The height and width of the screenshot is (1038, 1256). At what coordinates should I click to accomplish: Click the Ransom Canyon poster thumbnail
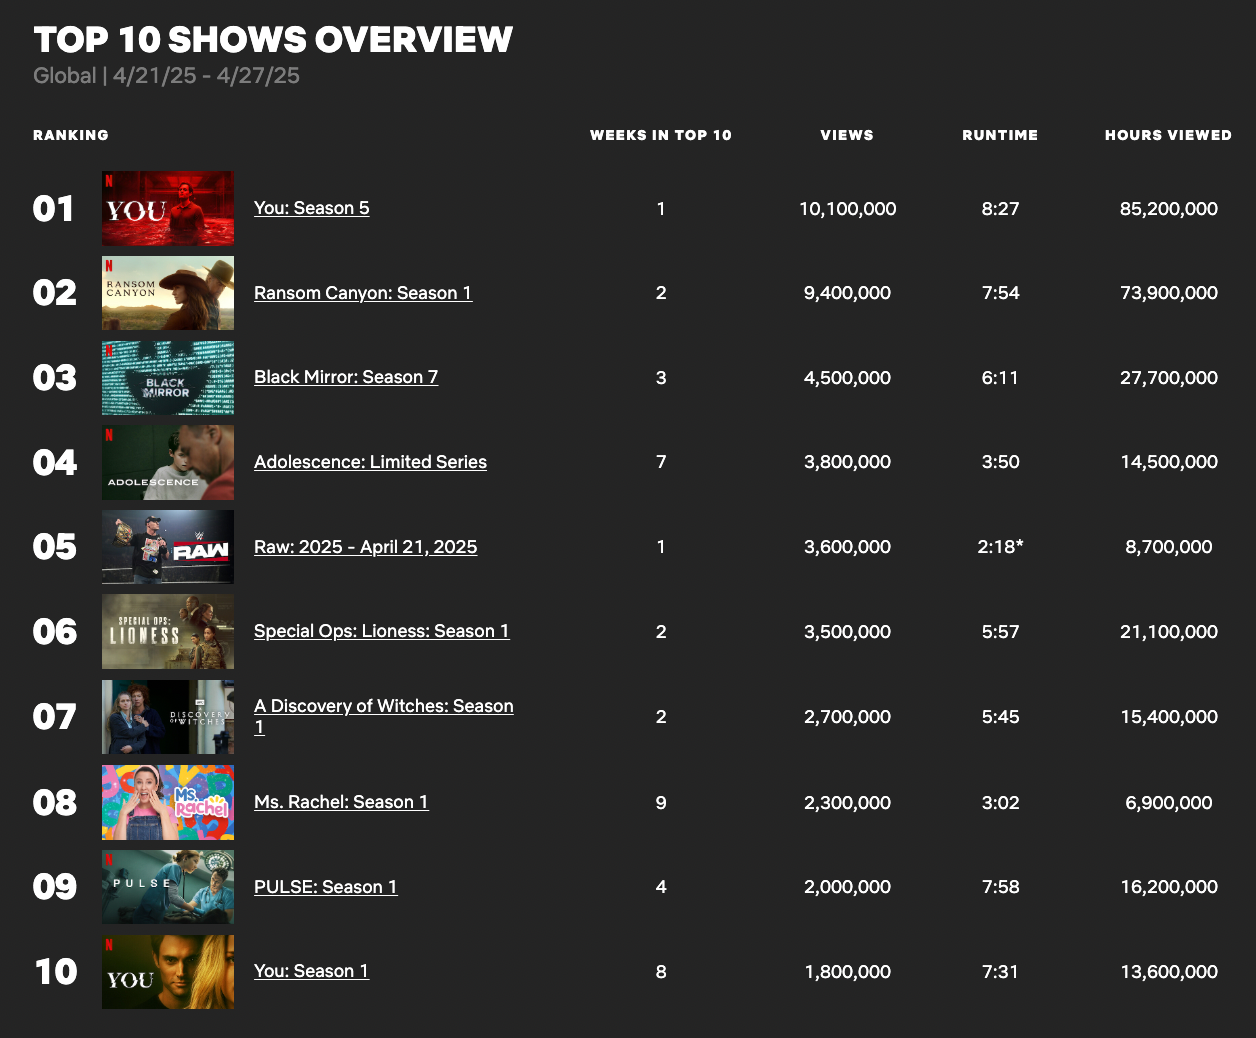[x=168, y=293]
